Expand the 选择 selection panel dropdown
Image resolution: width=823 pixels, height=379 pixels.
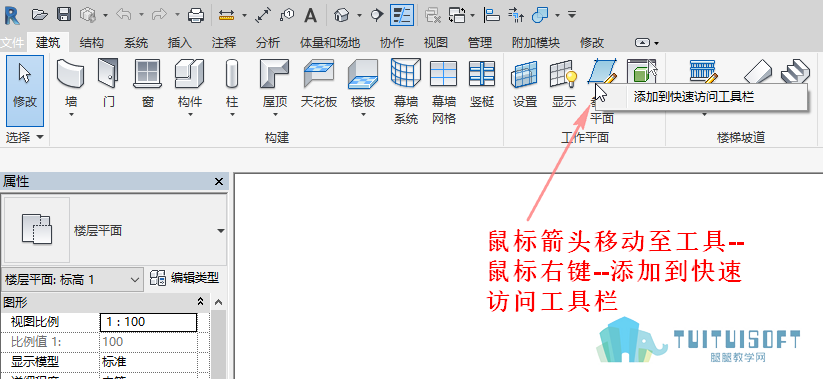coord(25,138)
